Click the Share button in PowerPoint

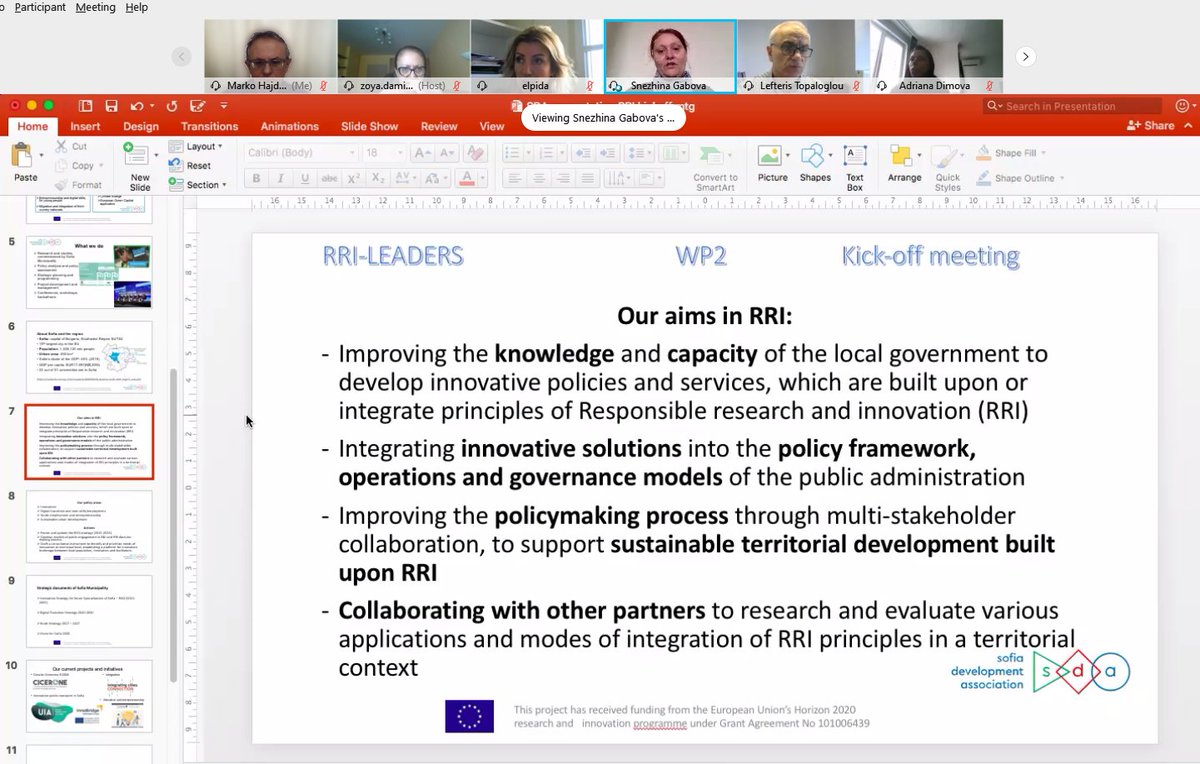point(1151,125)
